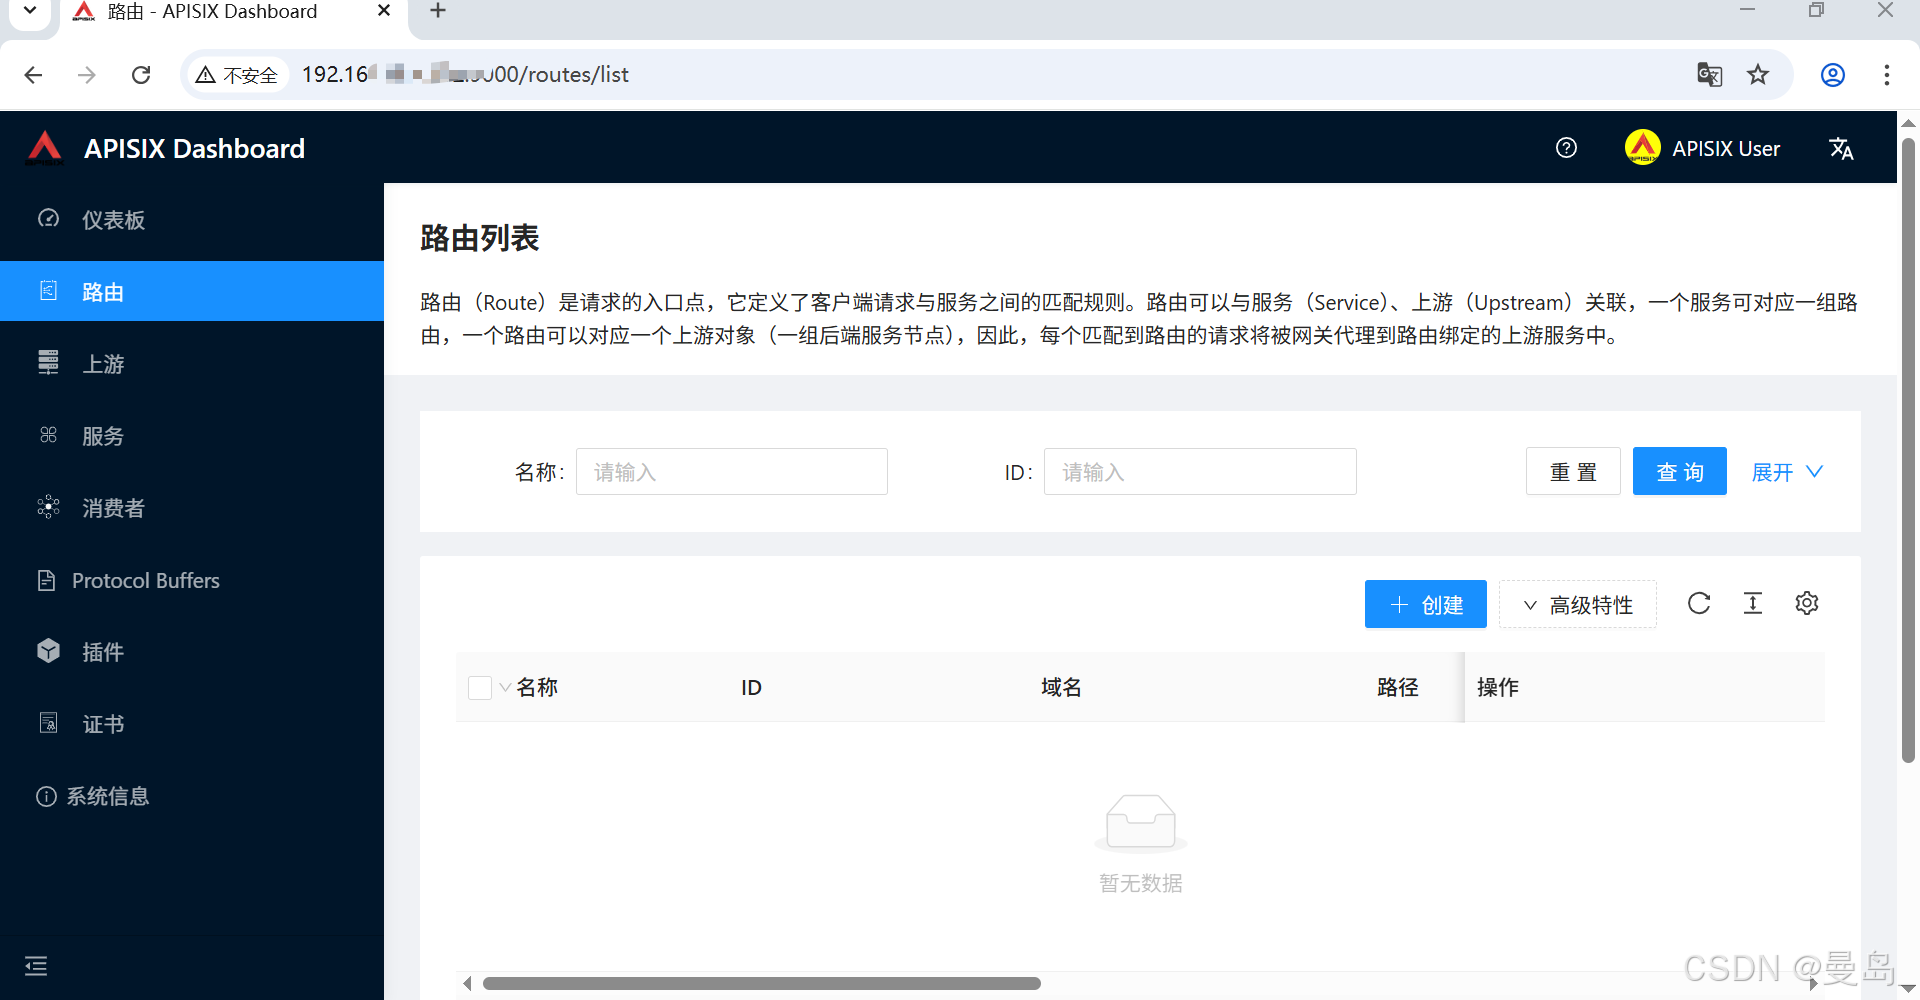Image resolution: width=1920 pixels, height=1000 pixels.
Task: Click the 路径 column header
Action: pos(1398,688)
